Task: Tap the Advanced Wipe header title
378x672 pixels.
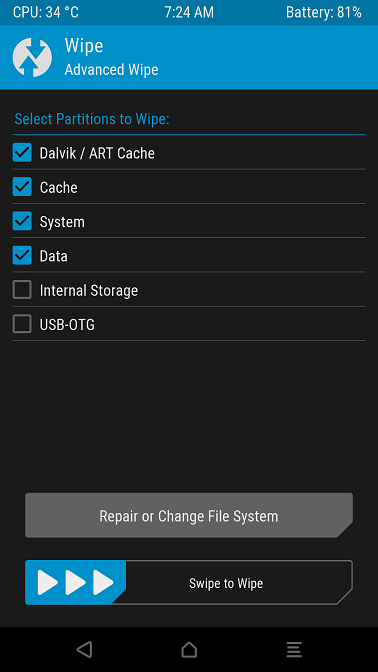Action: [x=111, y=70]
